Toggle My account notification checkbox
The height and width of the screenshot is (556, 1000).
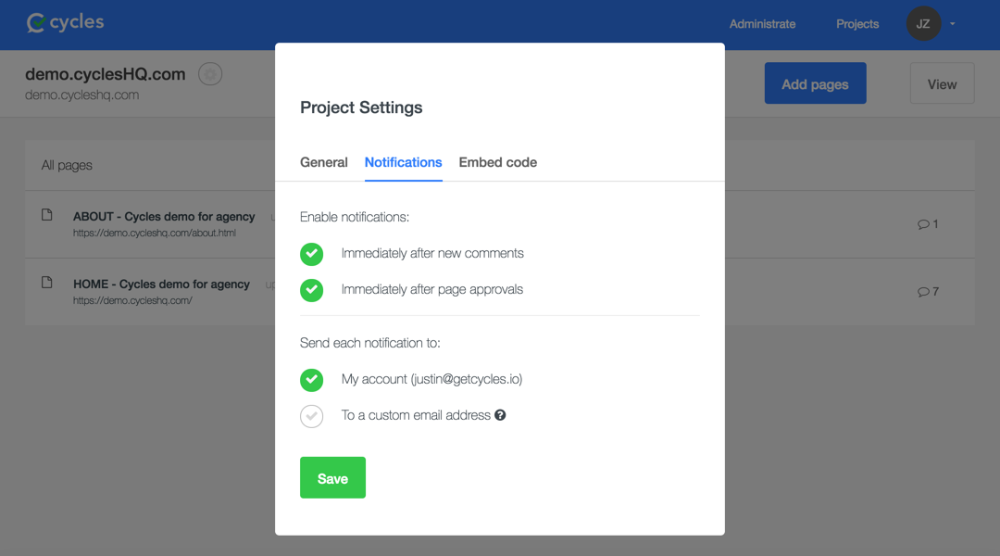pyautogui.click(x=312, y=380)
